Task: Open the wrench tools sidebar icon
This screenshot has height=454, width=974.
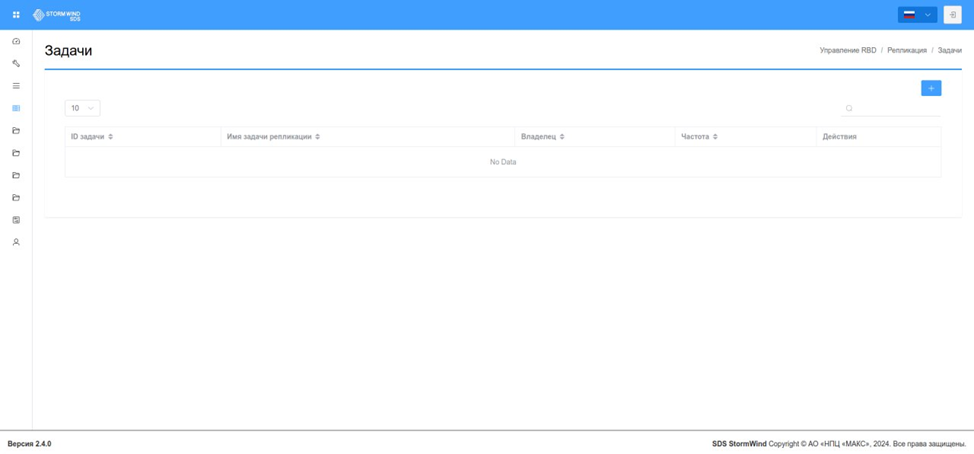Action: coord(16,63)
